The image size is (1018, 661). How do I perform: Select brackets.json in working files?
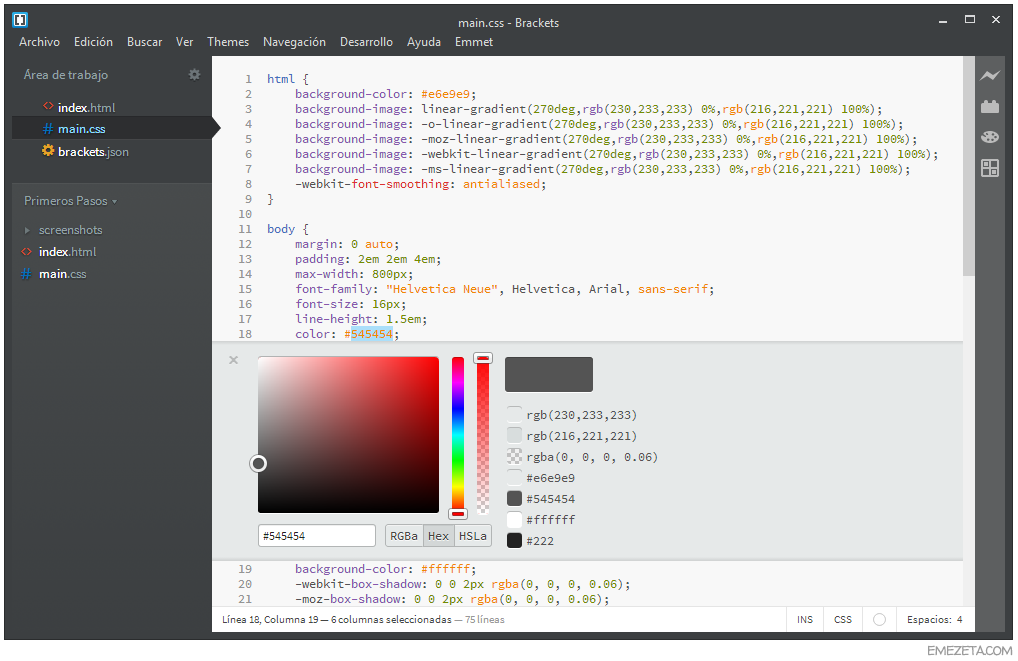pos(93,151)
